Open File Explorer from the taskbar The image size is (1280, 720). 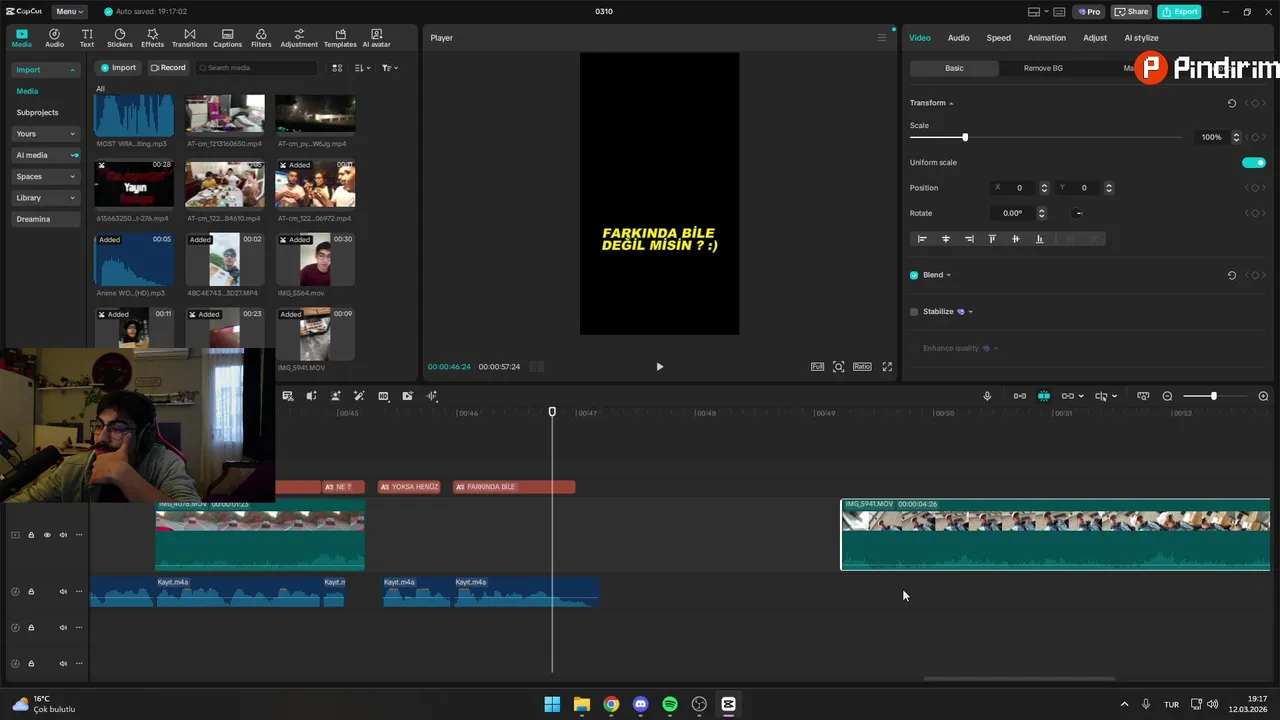tap(582, 704)
